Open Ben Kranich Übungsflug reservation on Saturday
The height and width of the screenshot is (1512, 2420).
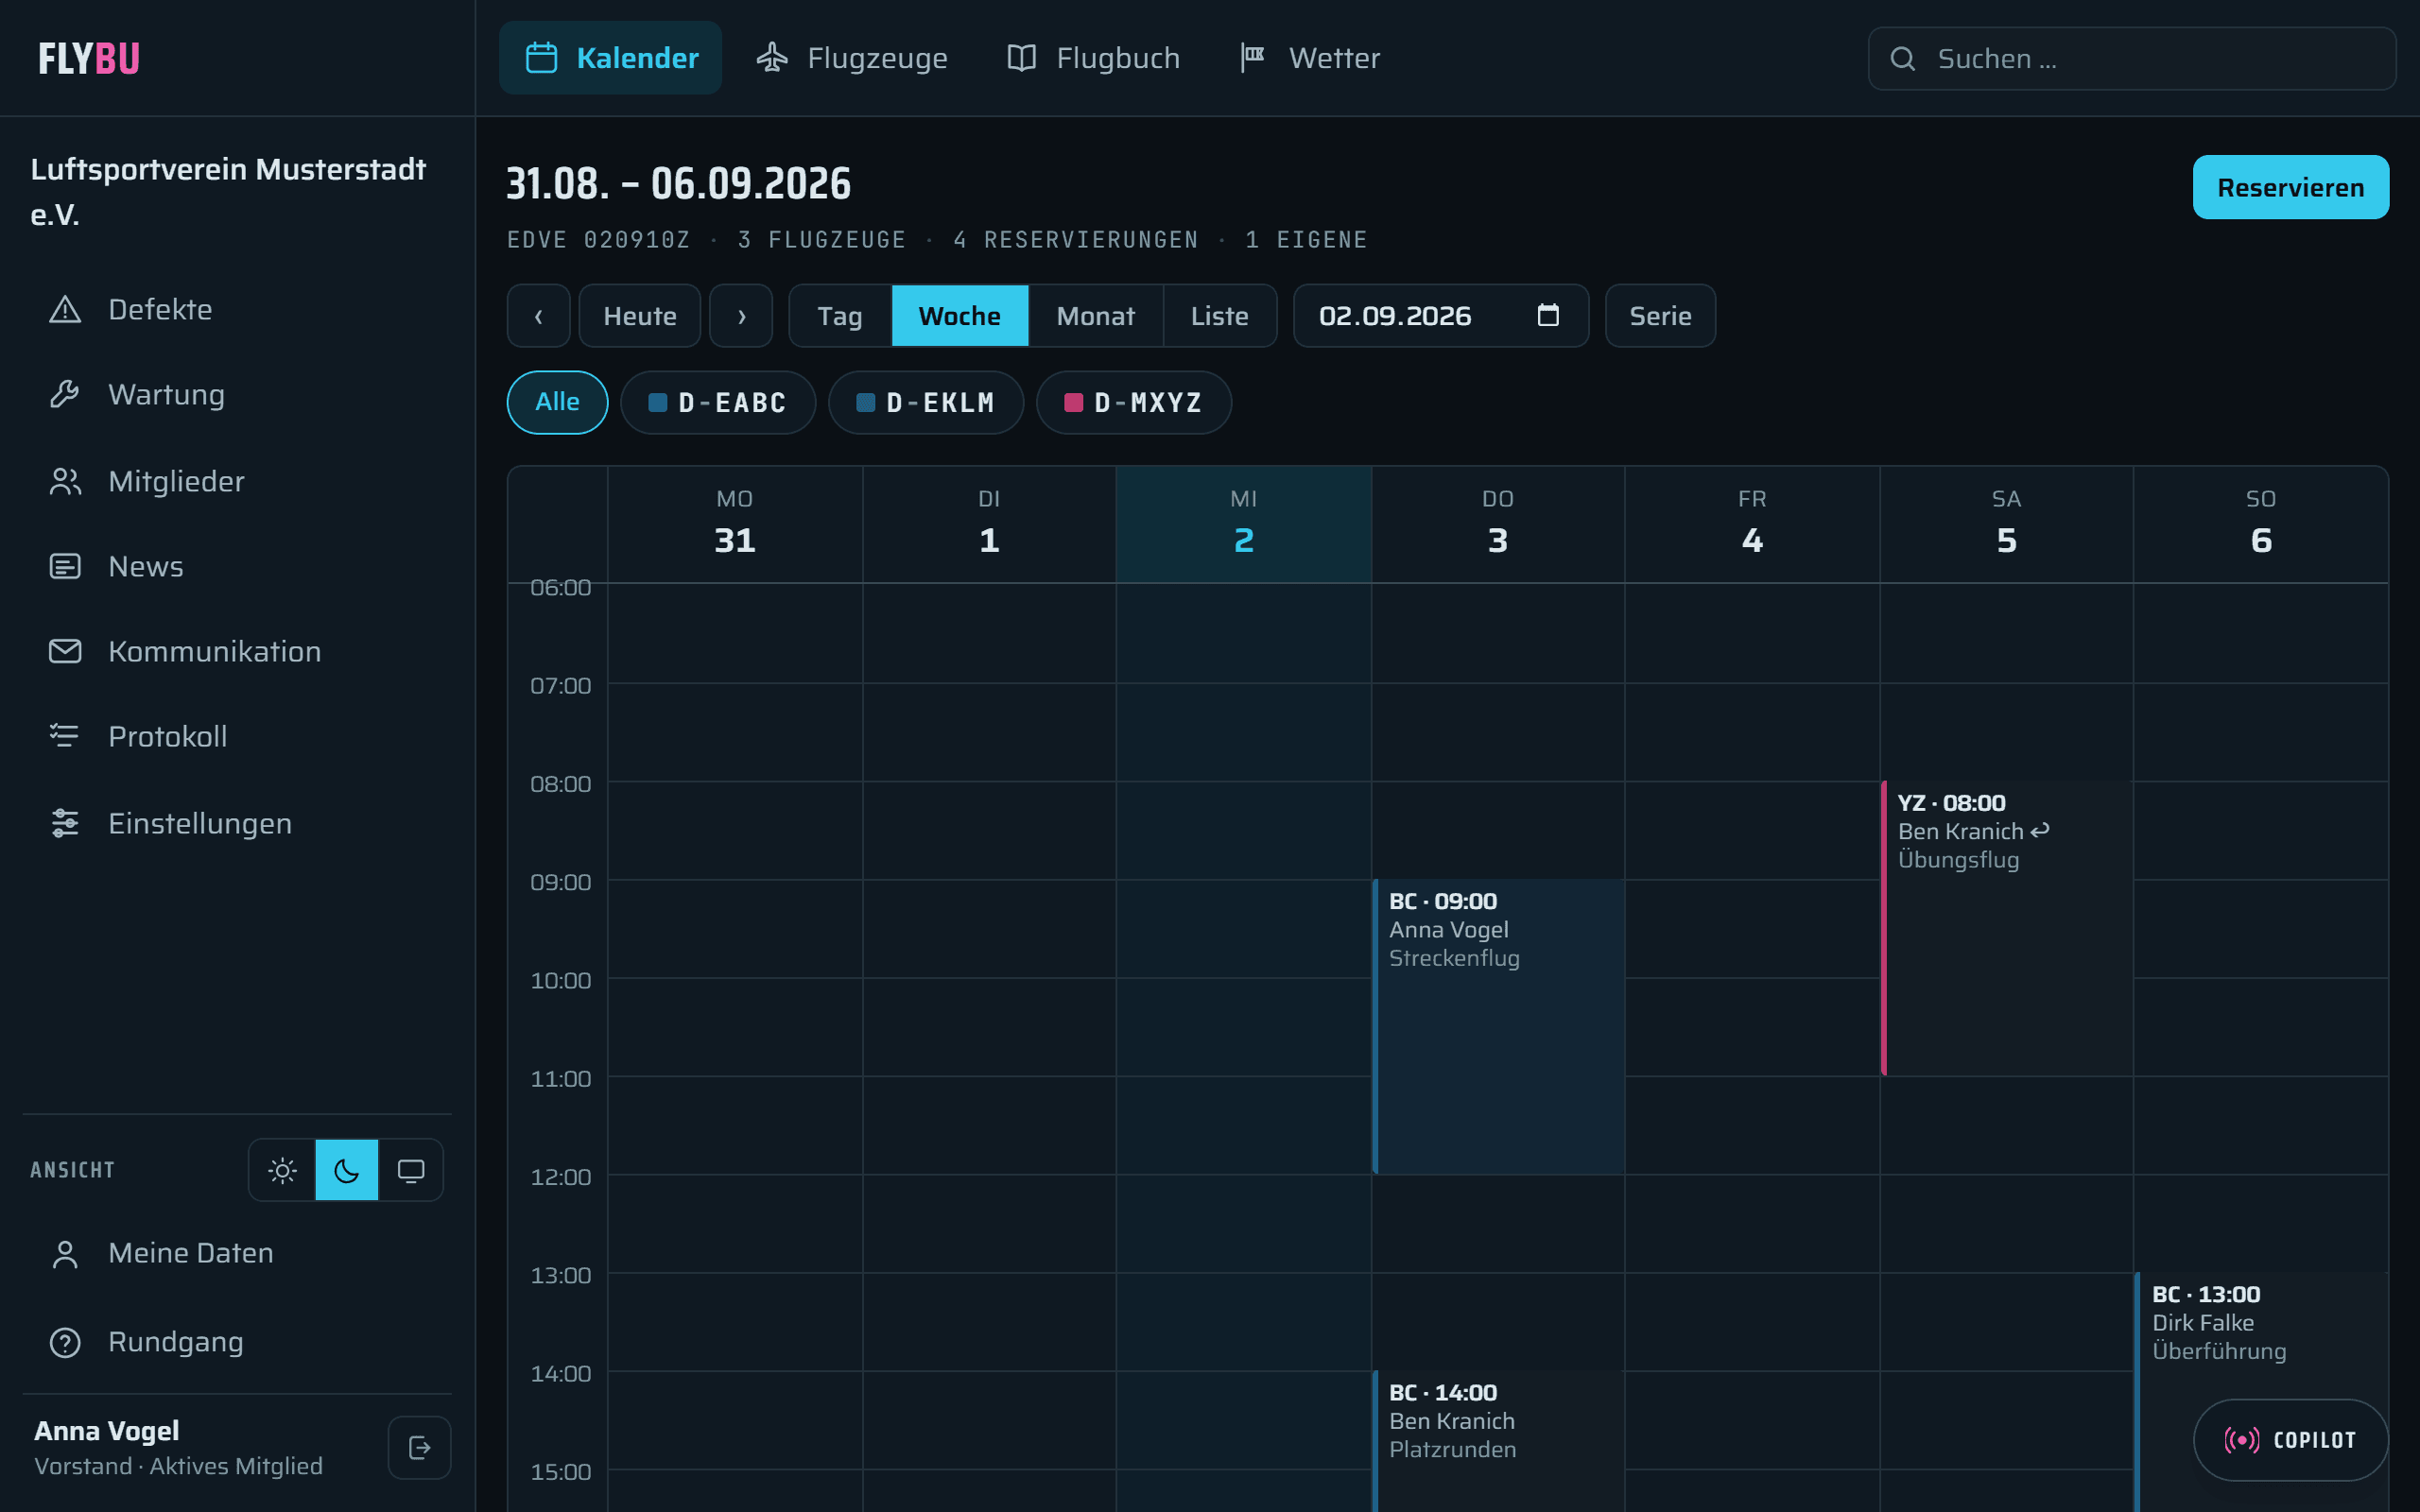click(2006, 929)
